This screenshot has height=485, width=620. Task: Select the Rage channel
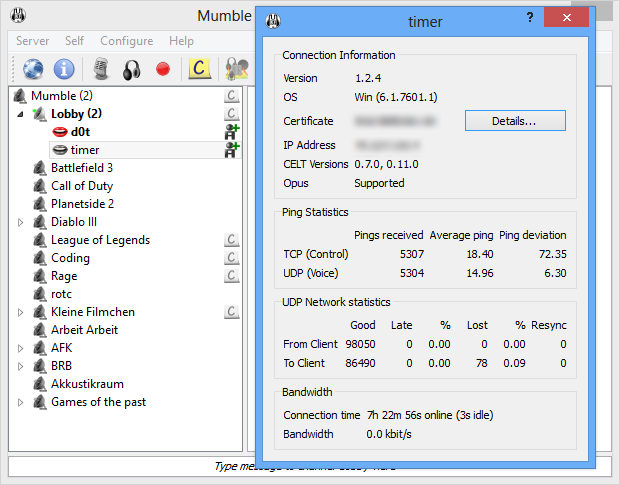[64, 276]
